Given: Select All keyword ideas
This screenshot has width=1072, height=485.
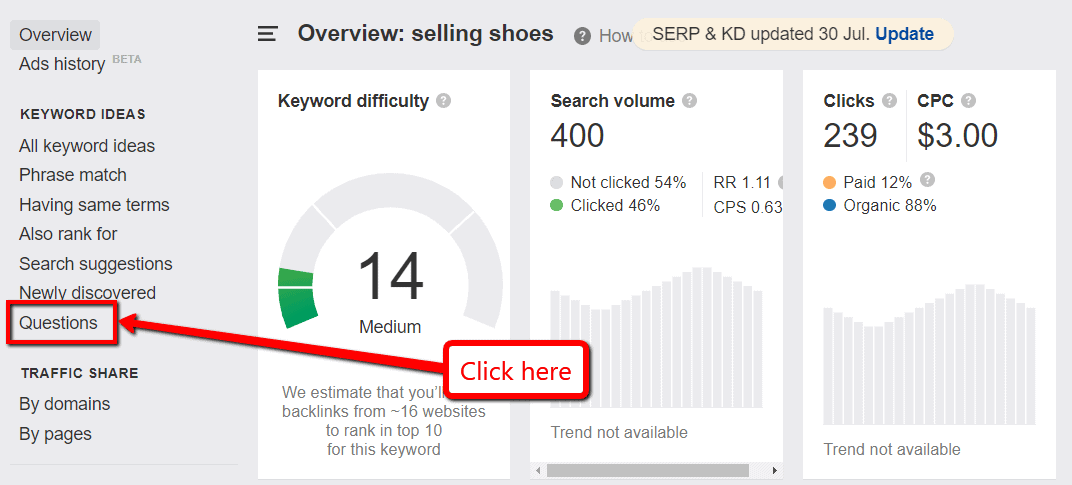Looking at the screenshot, I should click(87, 146).
